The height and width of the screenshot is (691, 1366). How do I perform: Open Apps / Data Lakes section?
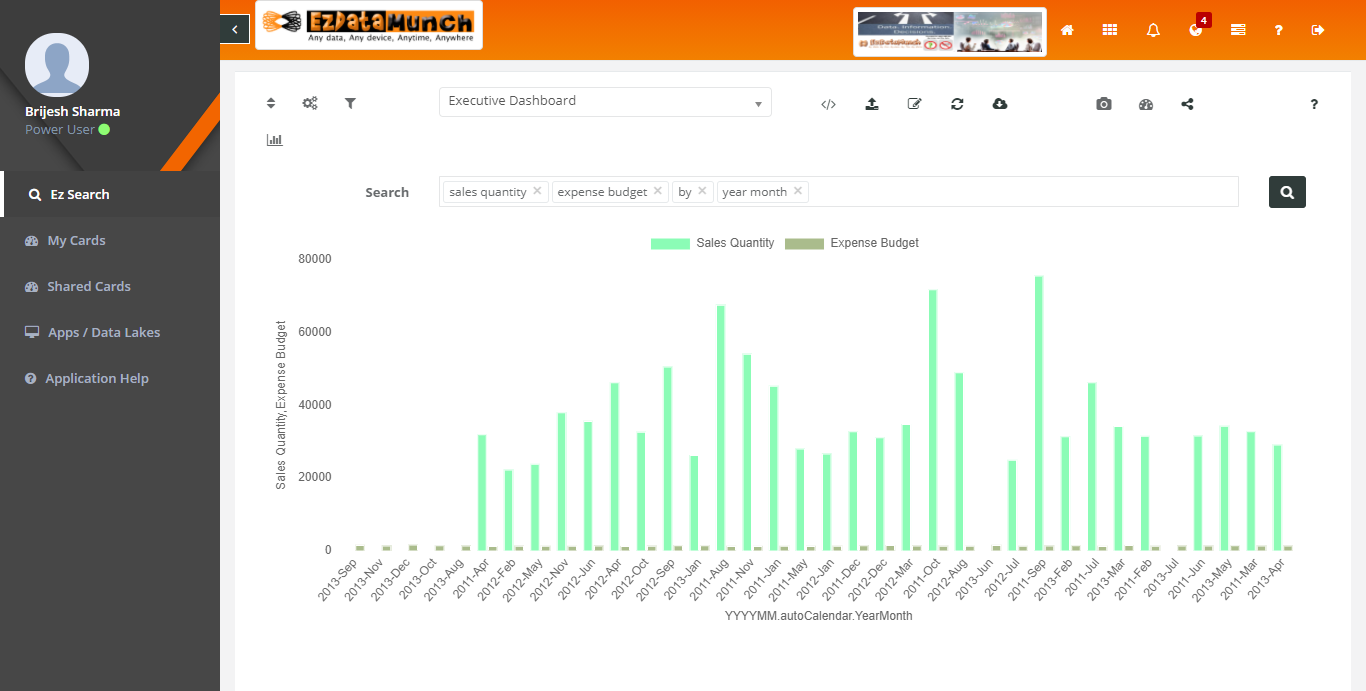pyautogui.click(x=103, y=332)
